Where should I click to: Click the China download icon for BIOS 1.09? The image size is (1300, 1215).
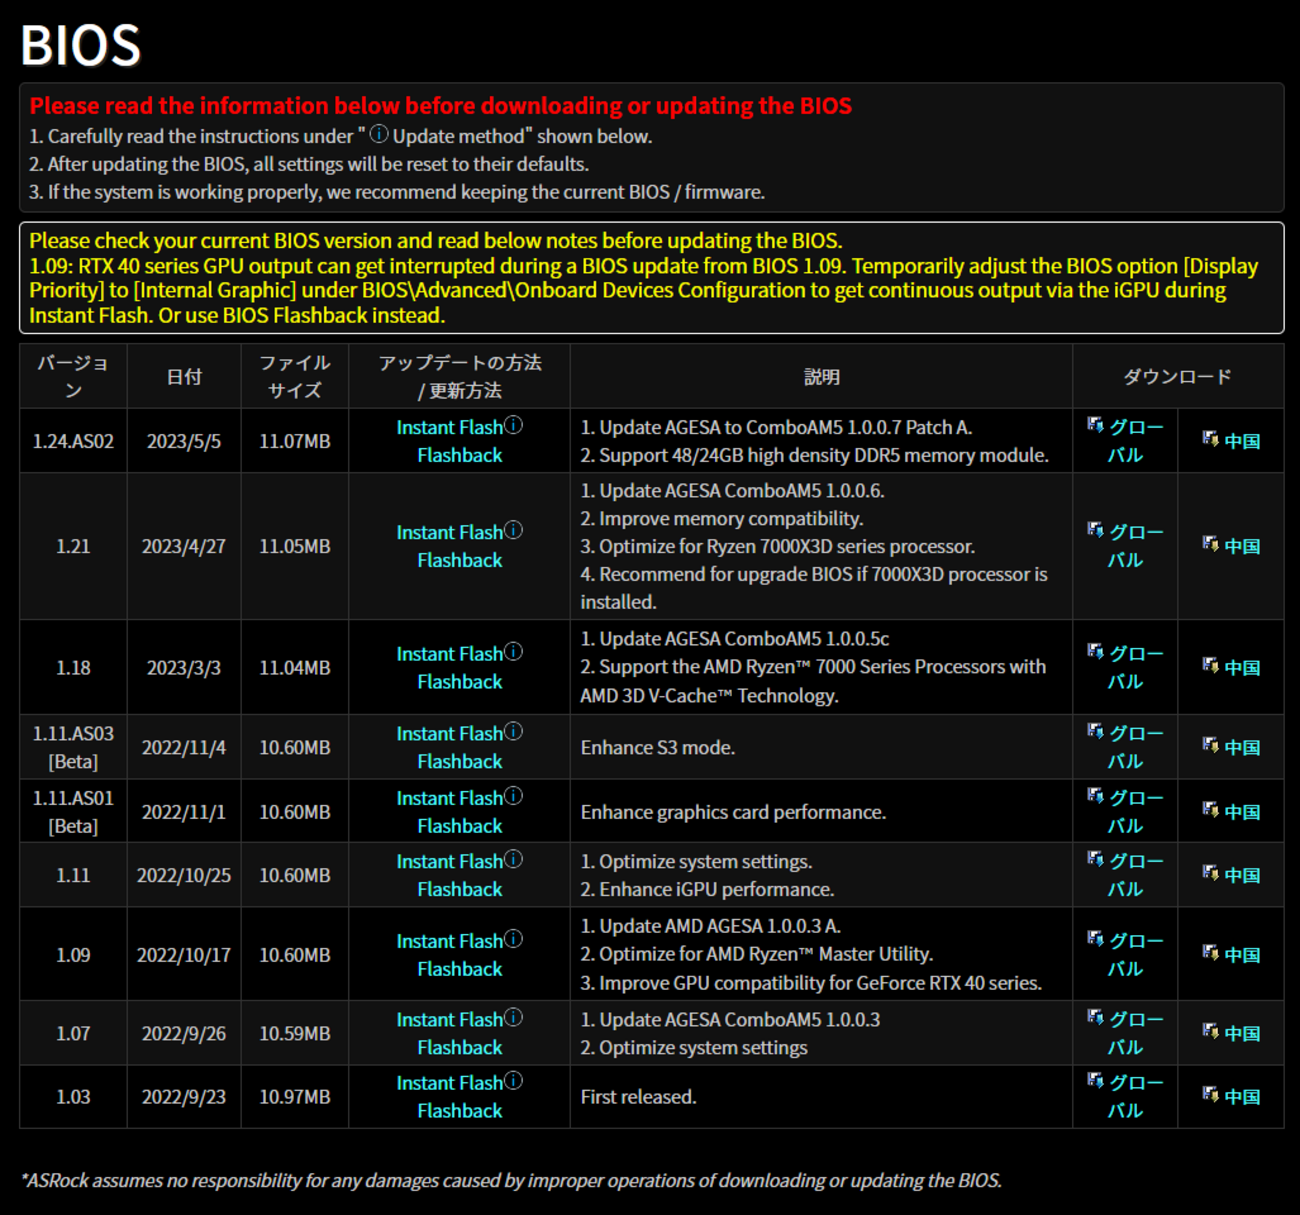pyautogui.click(x=1211, y=953)
